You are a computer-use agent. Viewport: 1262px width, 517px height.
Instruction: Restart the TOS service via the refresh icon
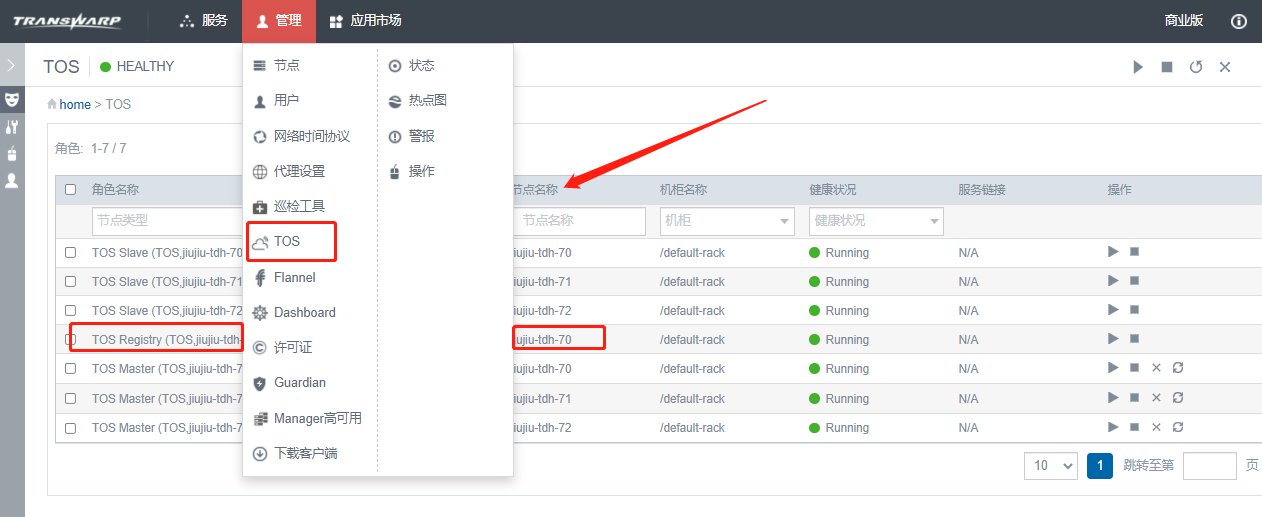(1196, 67)
